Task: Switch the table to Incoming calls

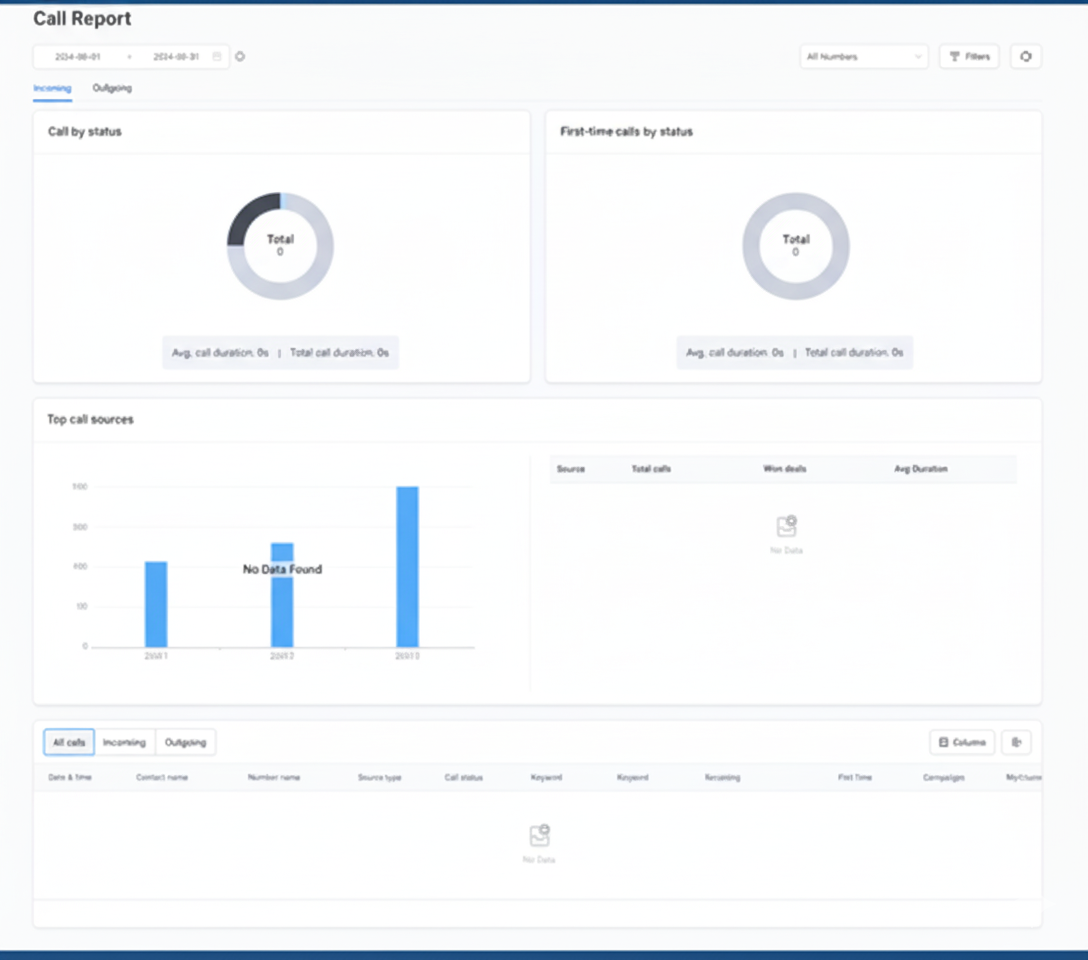Action: [x=124, y=742]
